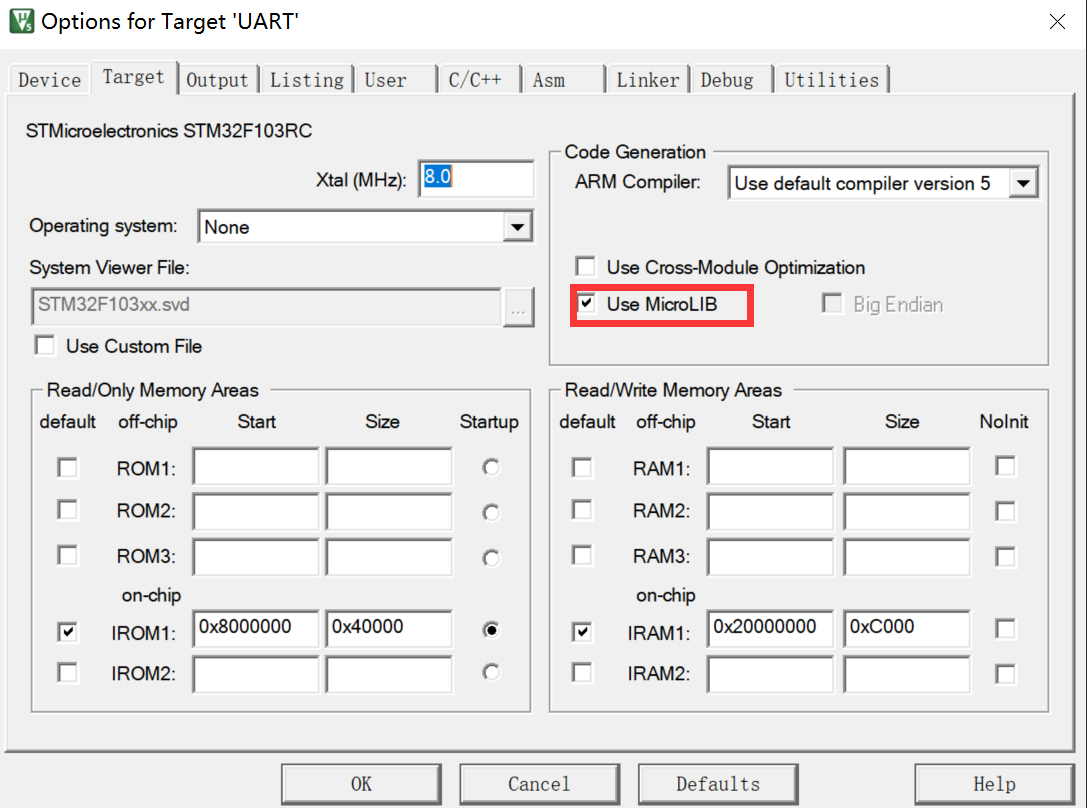Click the ROM1 Start address field
The image size is (1087, 808).
pyautogui.click(x=256, y=466)
